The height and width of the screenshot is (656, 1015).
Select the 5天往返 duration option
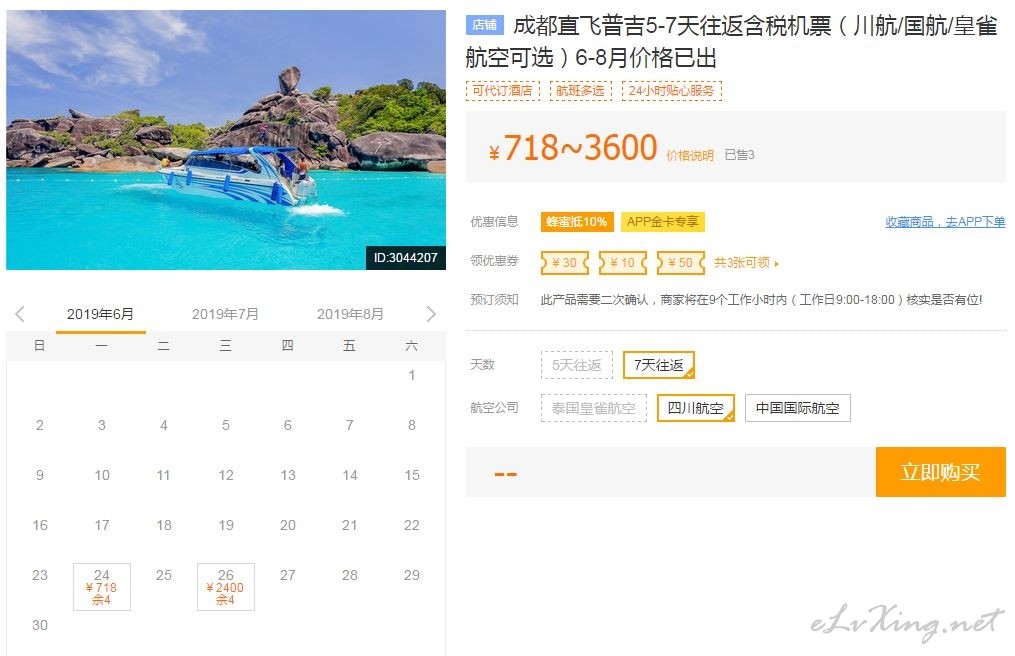click(x=577, y=365)
